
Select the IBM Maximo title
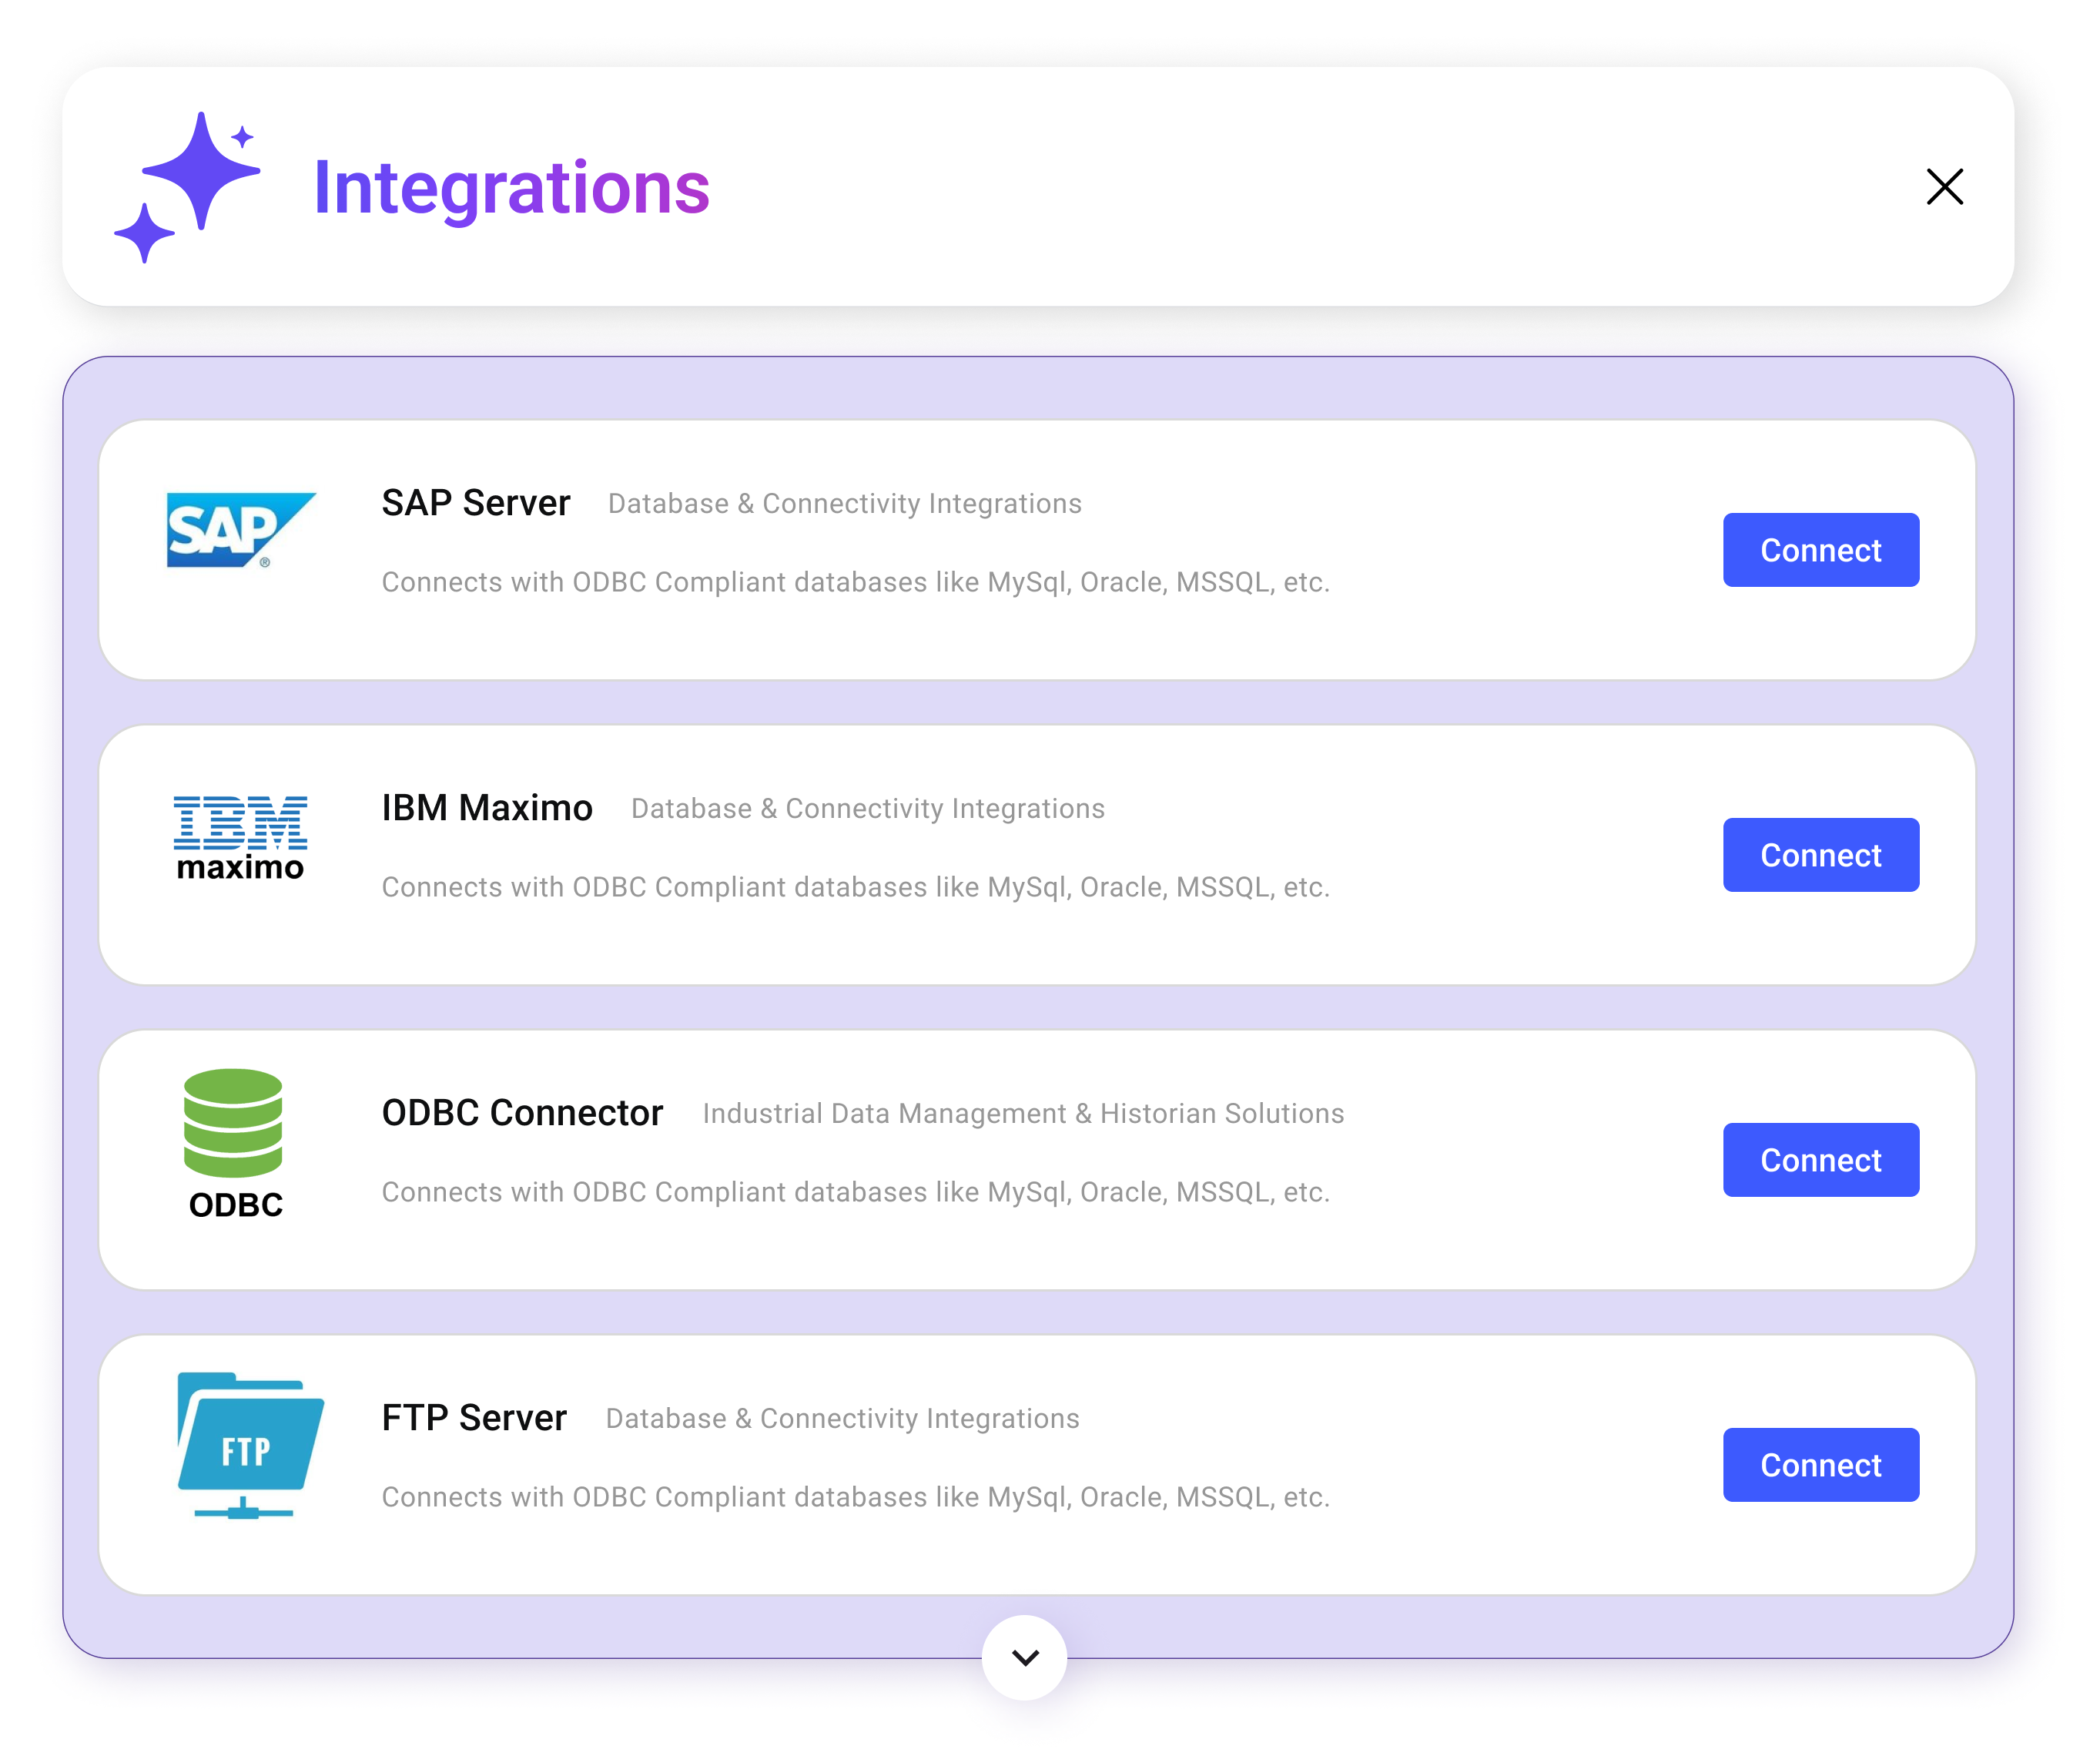coord(487,808)
